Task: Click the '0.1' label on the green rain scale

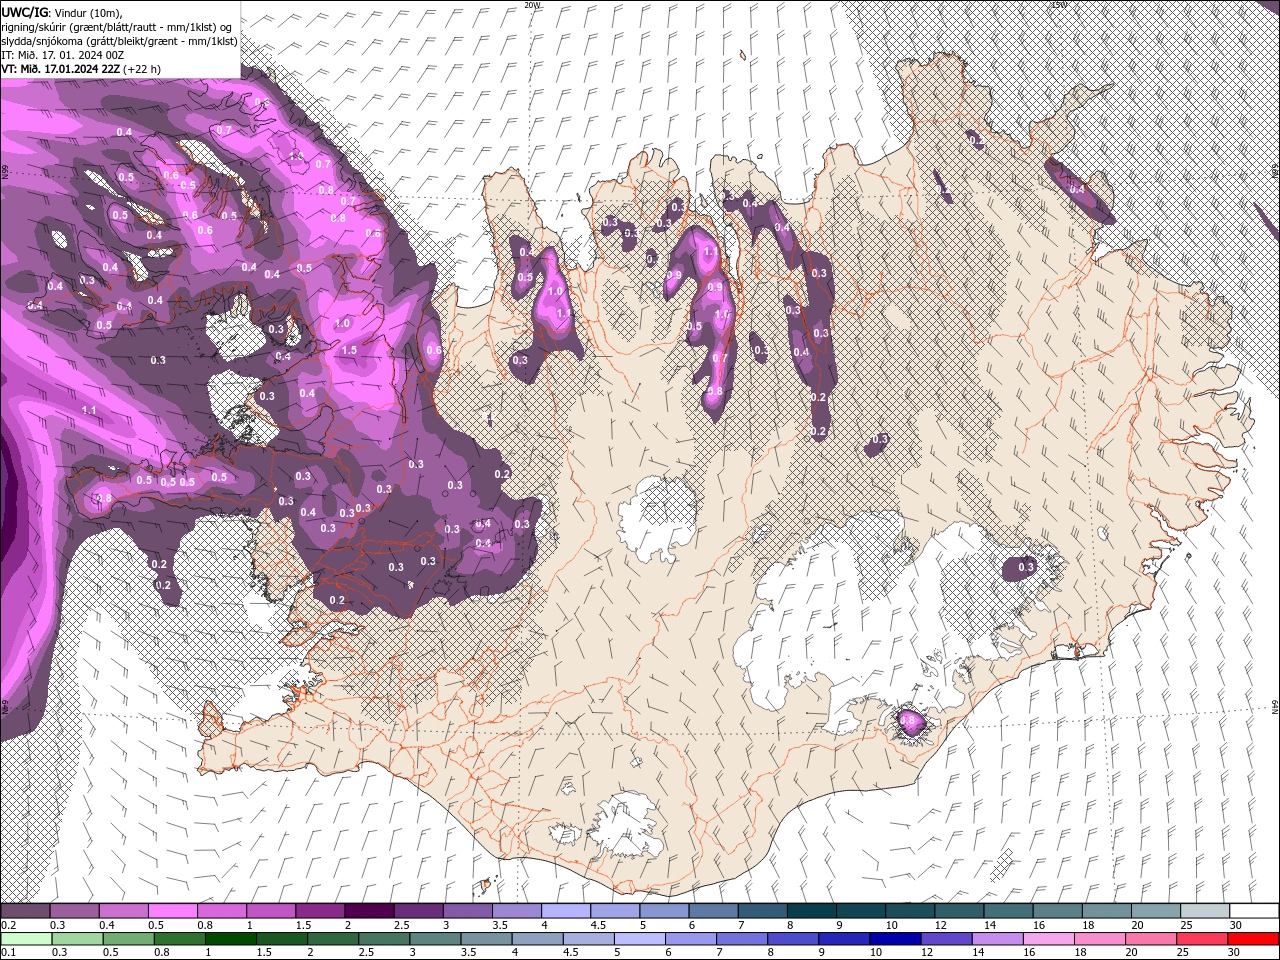Action: coord(8,952)
